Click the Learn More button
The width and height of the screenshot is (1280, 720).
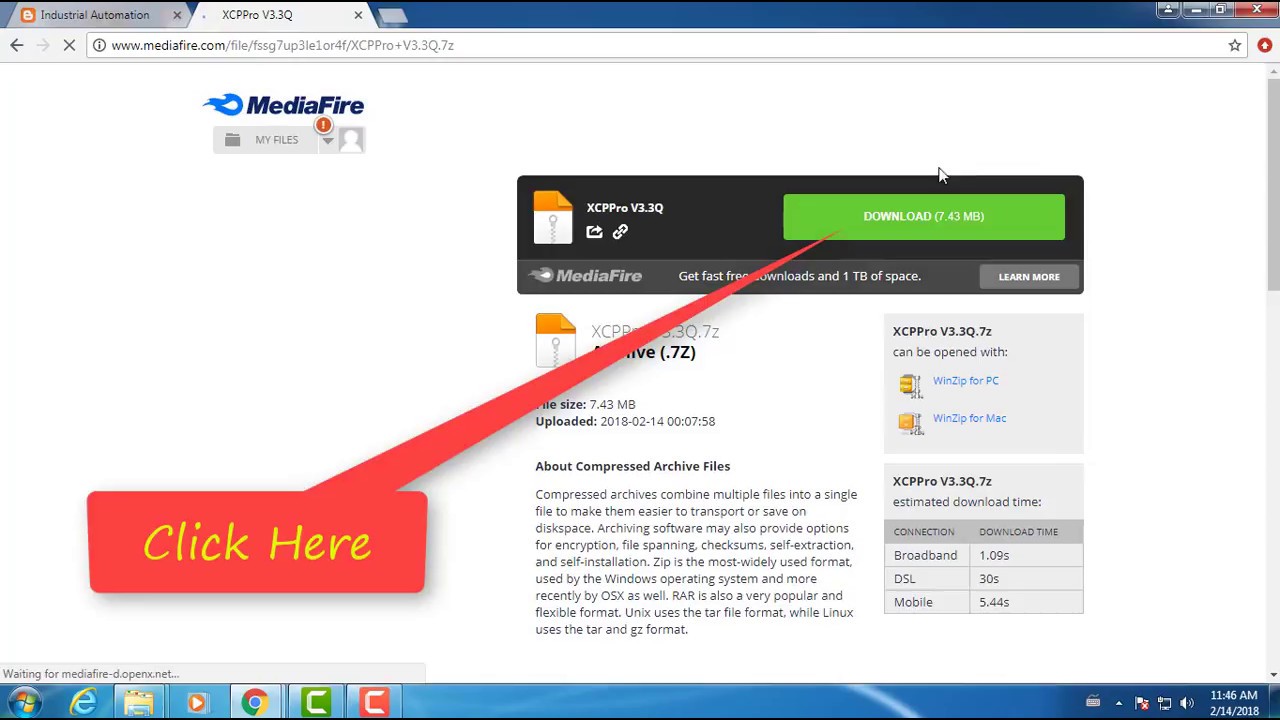point(1029,277)
